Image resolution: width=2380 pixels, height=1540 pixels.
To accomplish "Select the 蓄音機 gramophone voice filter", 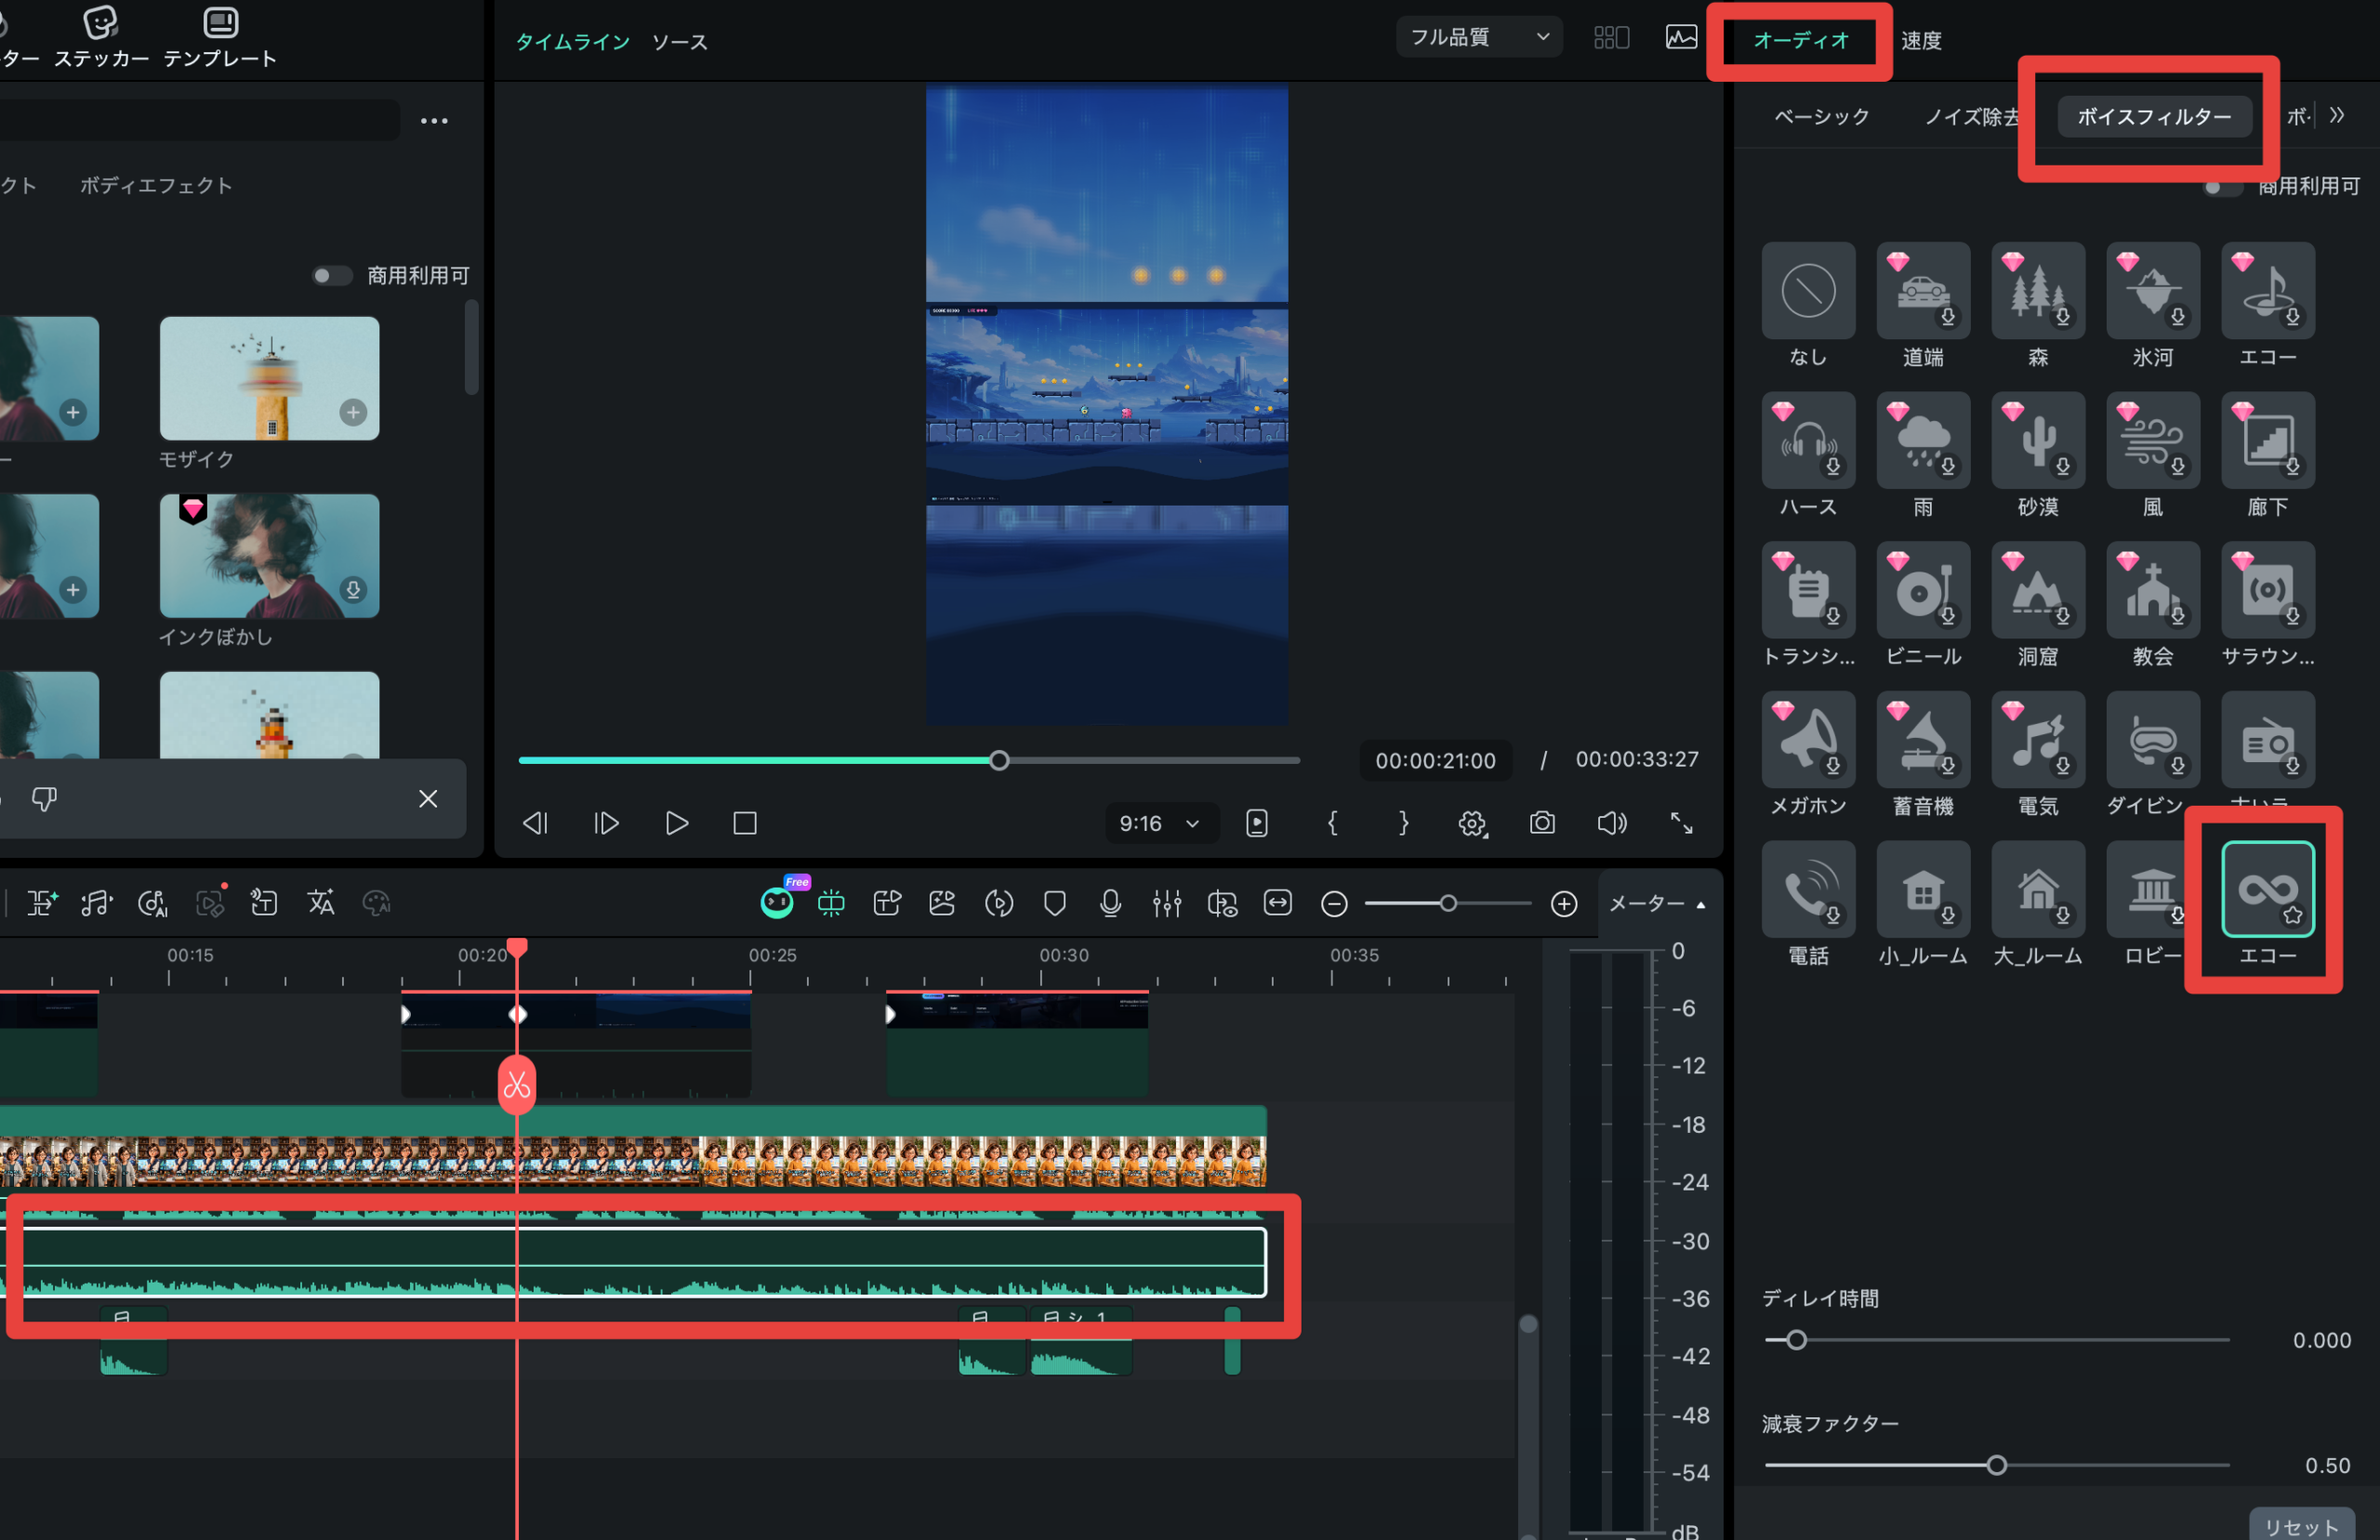I will (x=1922, y=739).
